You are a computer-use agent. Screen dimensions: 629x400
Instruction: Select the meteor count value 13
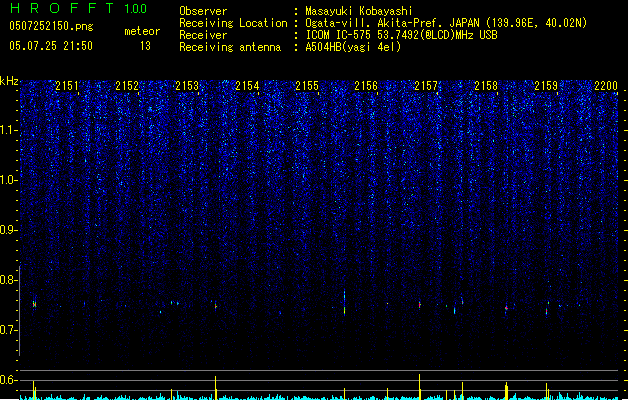click(x=145, y=46)
